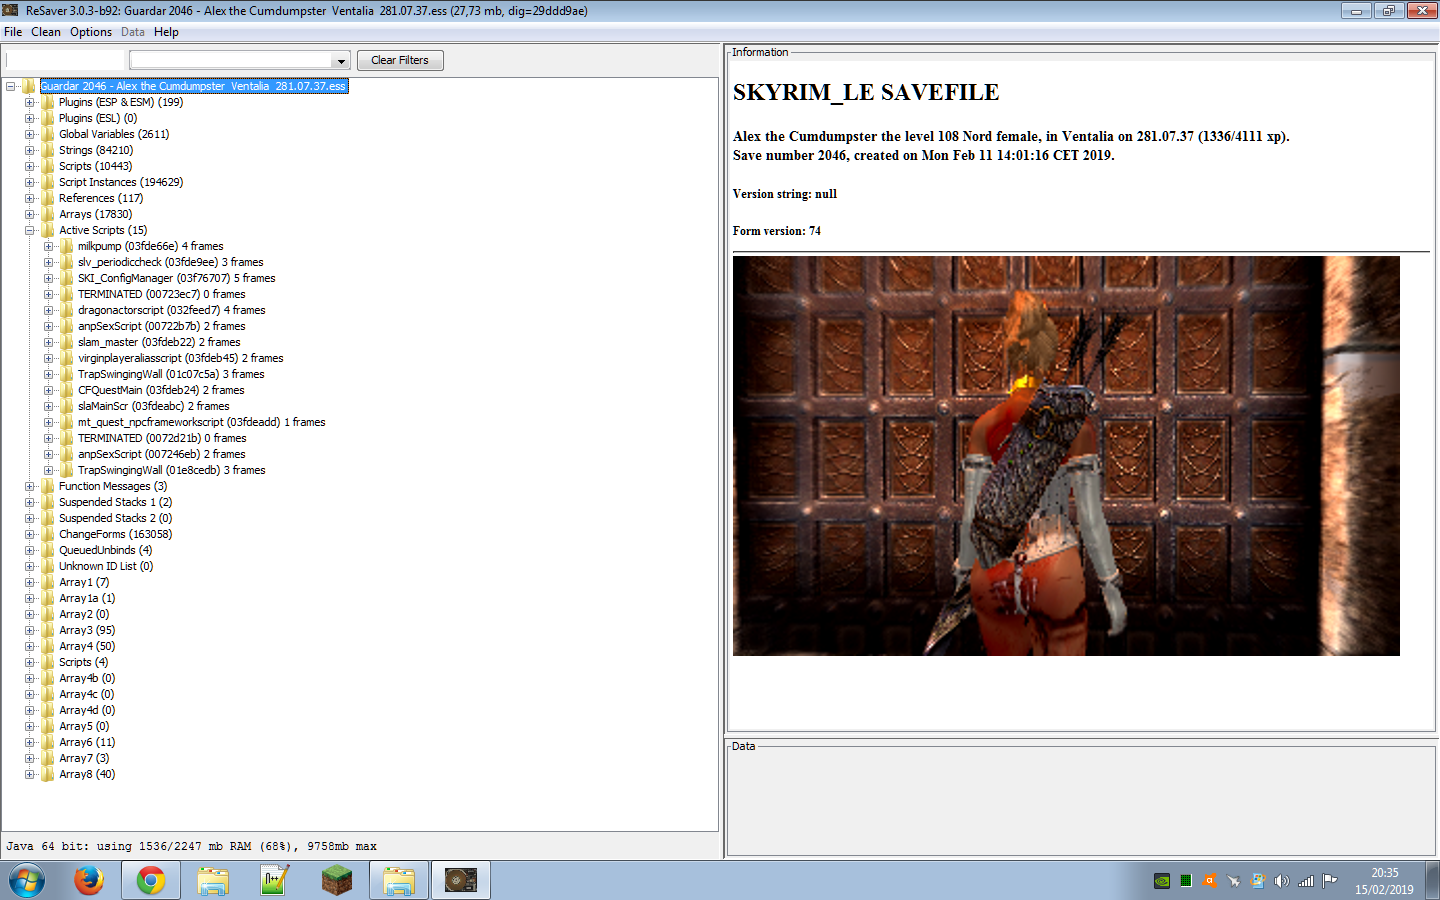This screenshot has height=900, width=1440.
Task: Click the Nvidia tray icon
Action: [1161, 881]
